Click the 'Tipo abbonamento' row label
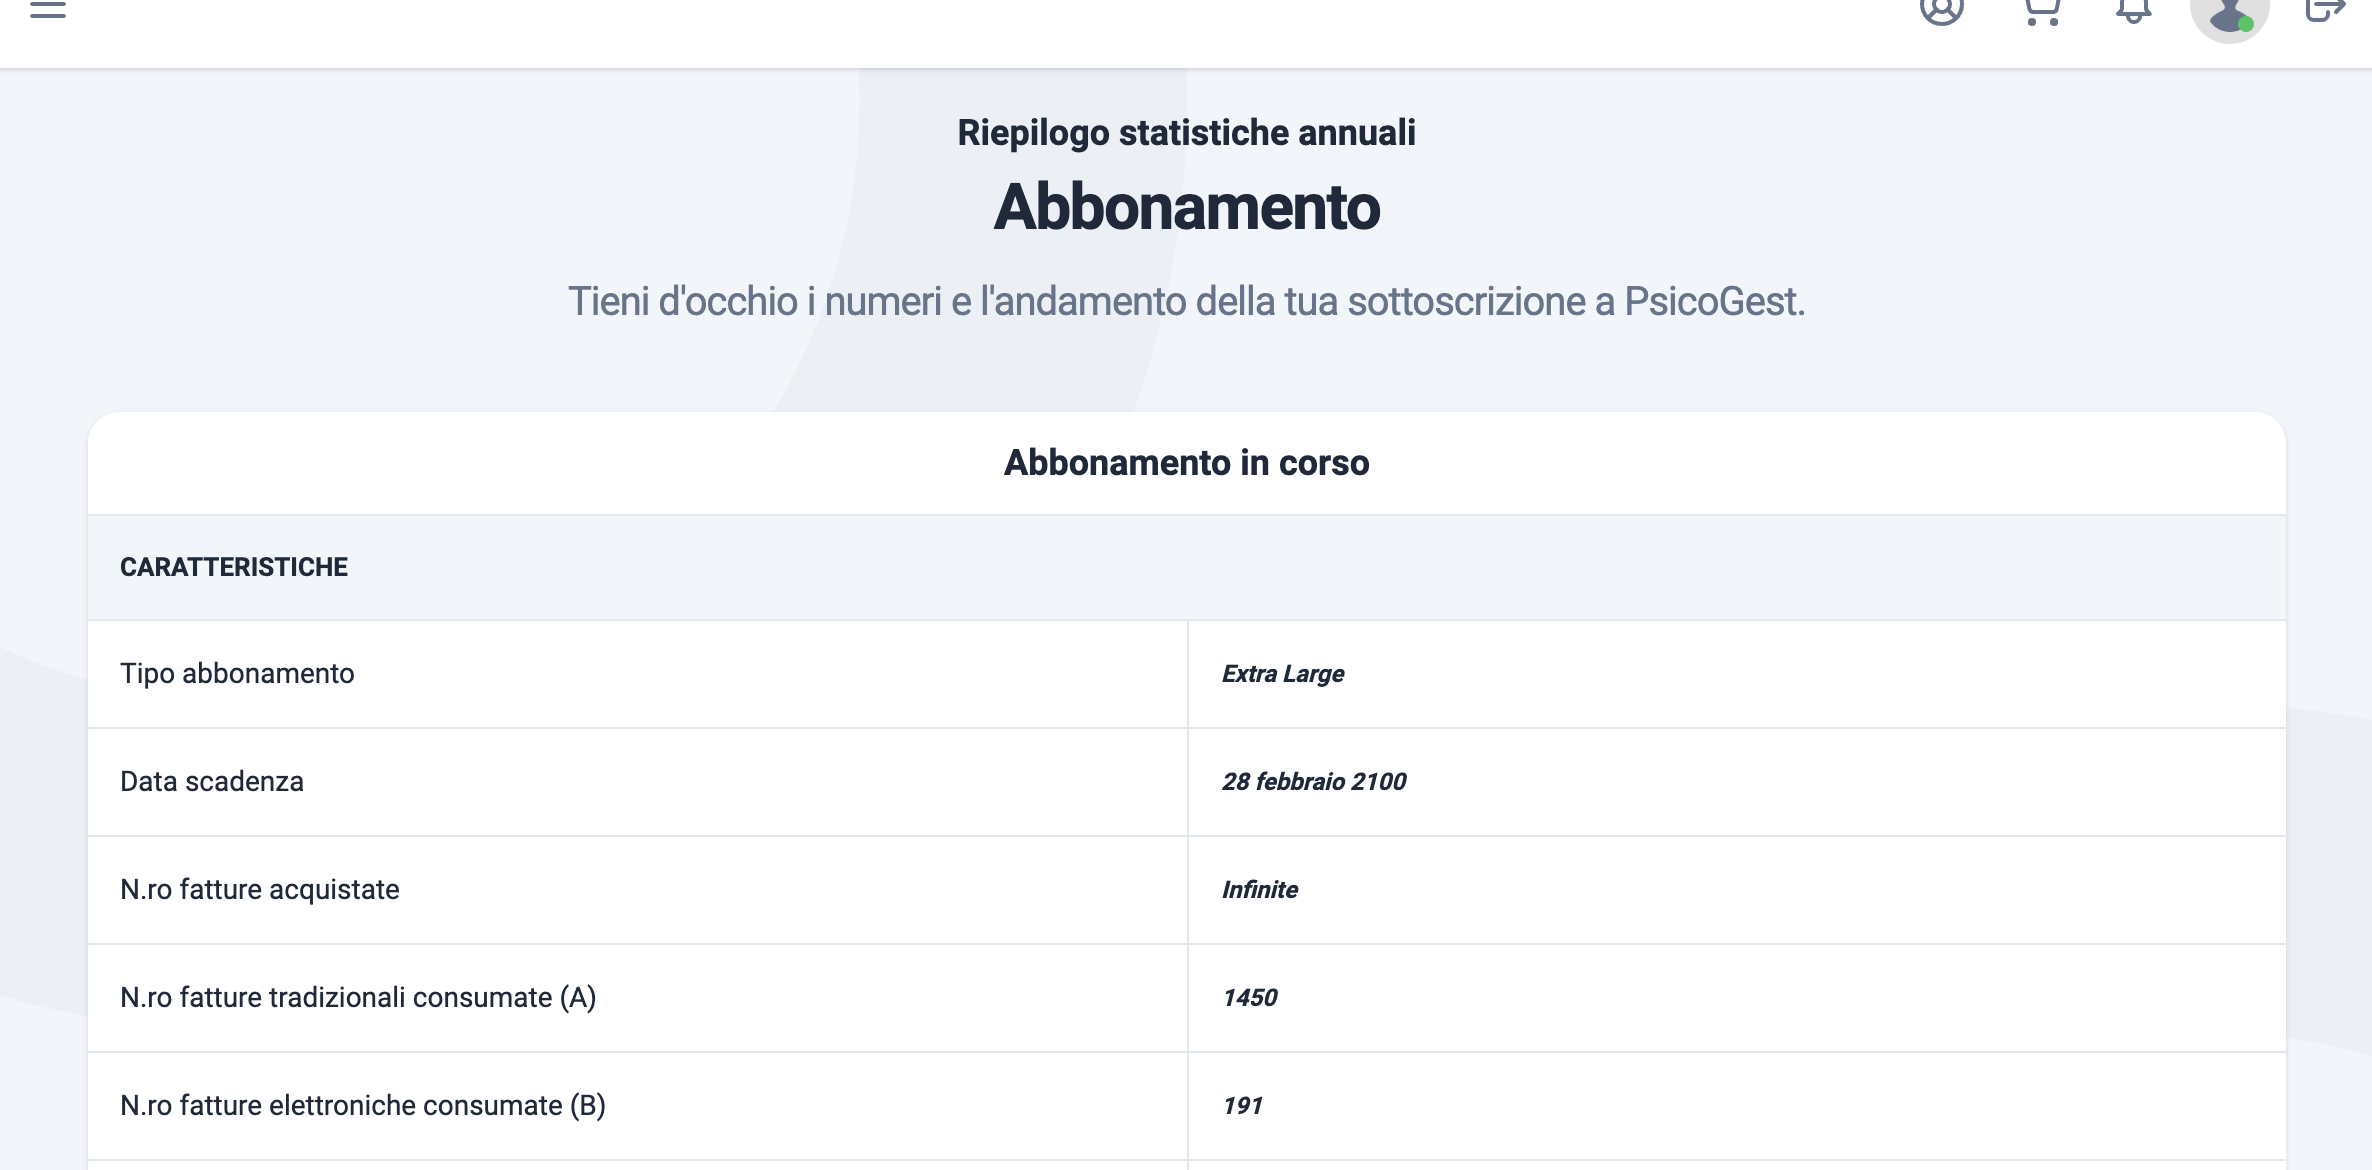Screen dimensions: 2372x1170 point(237,674)
